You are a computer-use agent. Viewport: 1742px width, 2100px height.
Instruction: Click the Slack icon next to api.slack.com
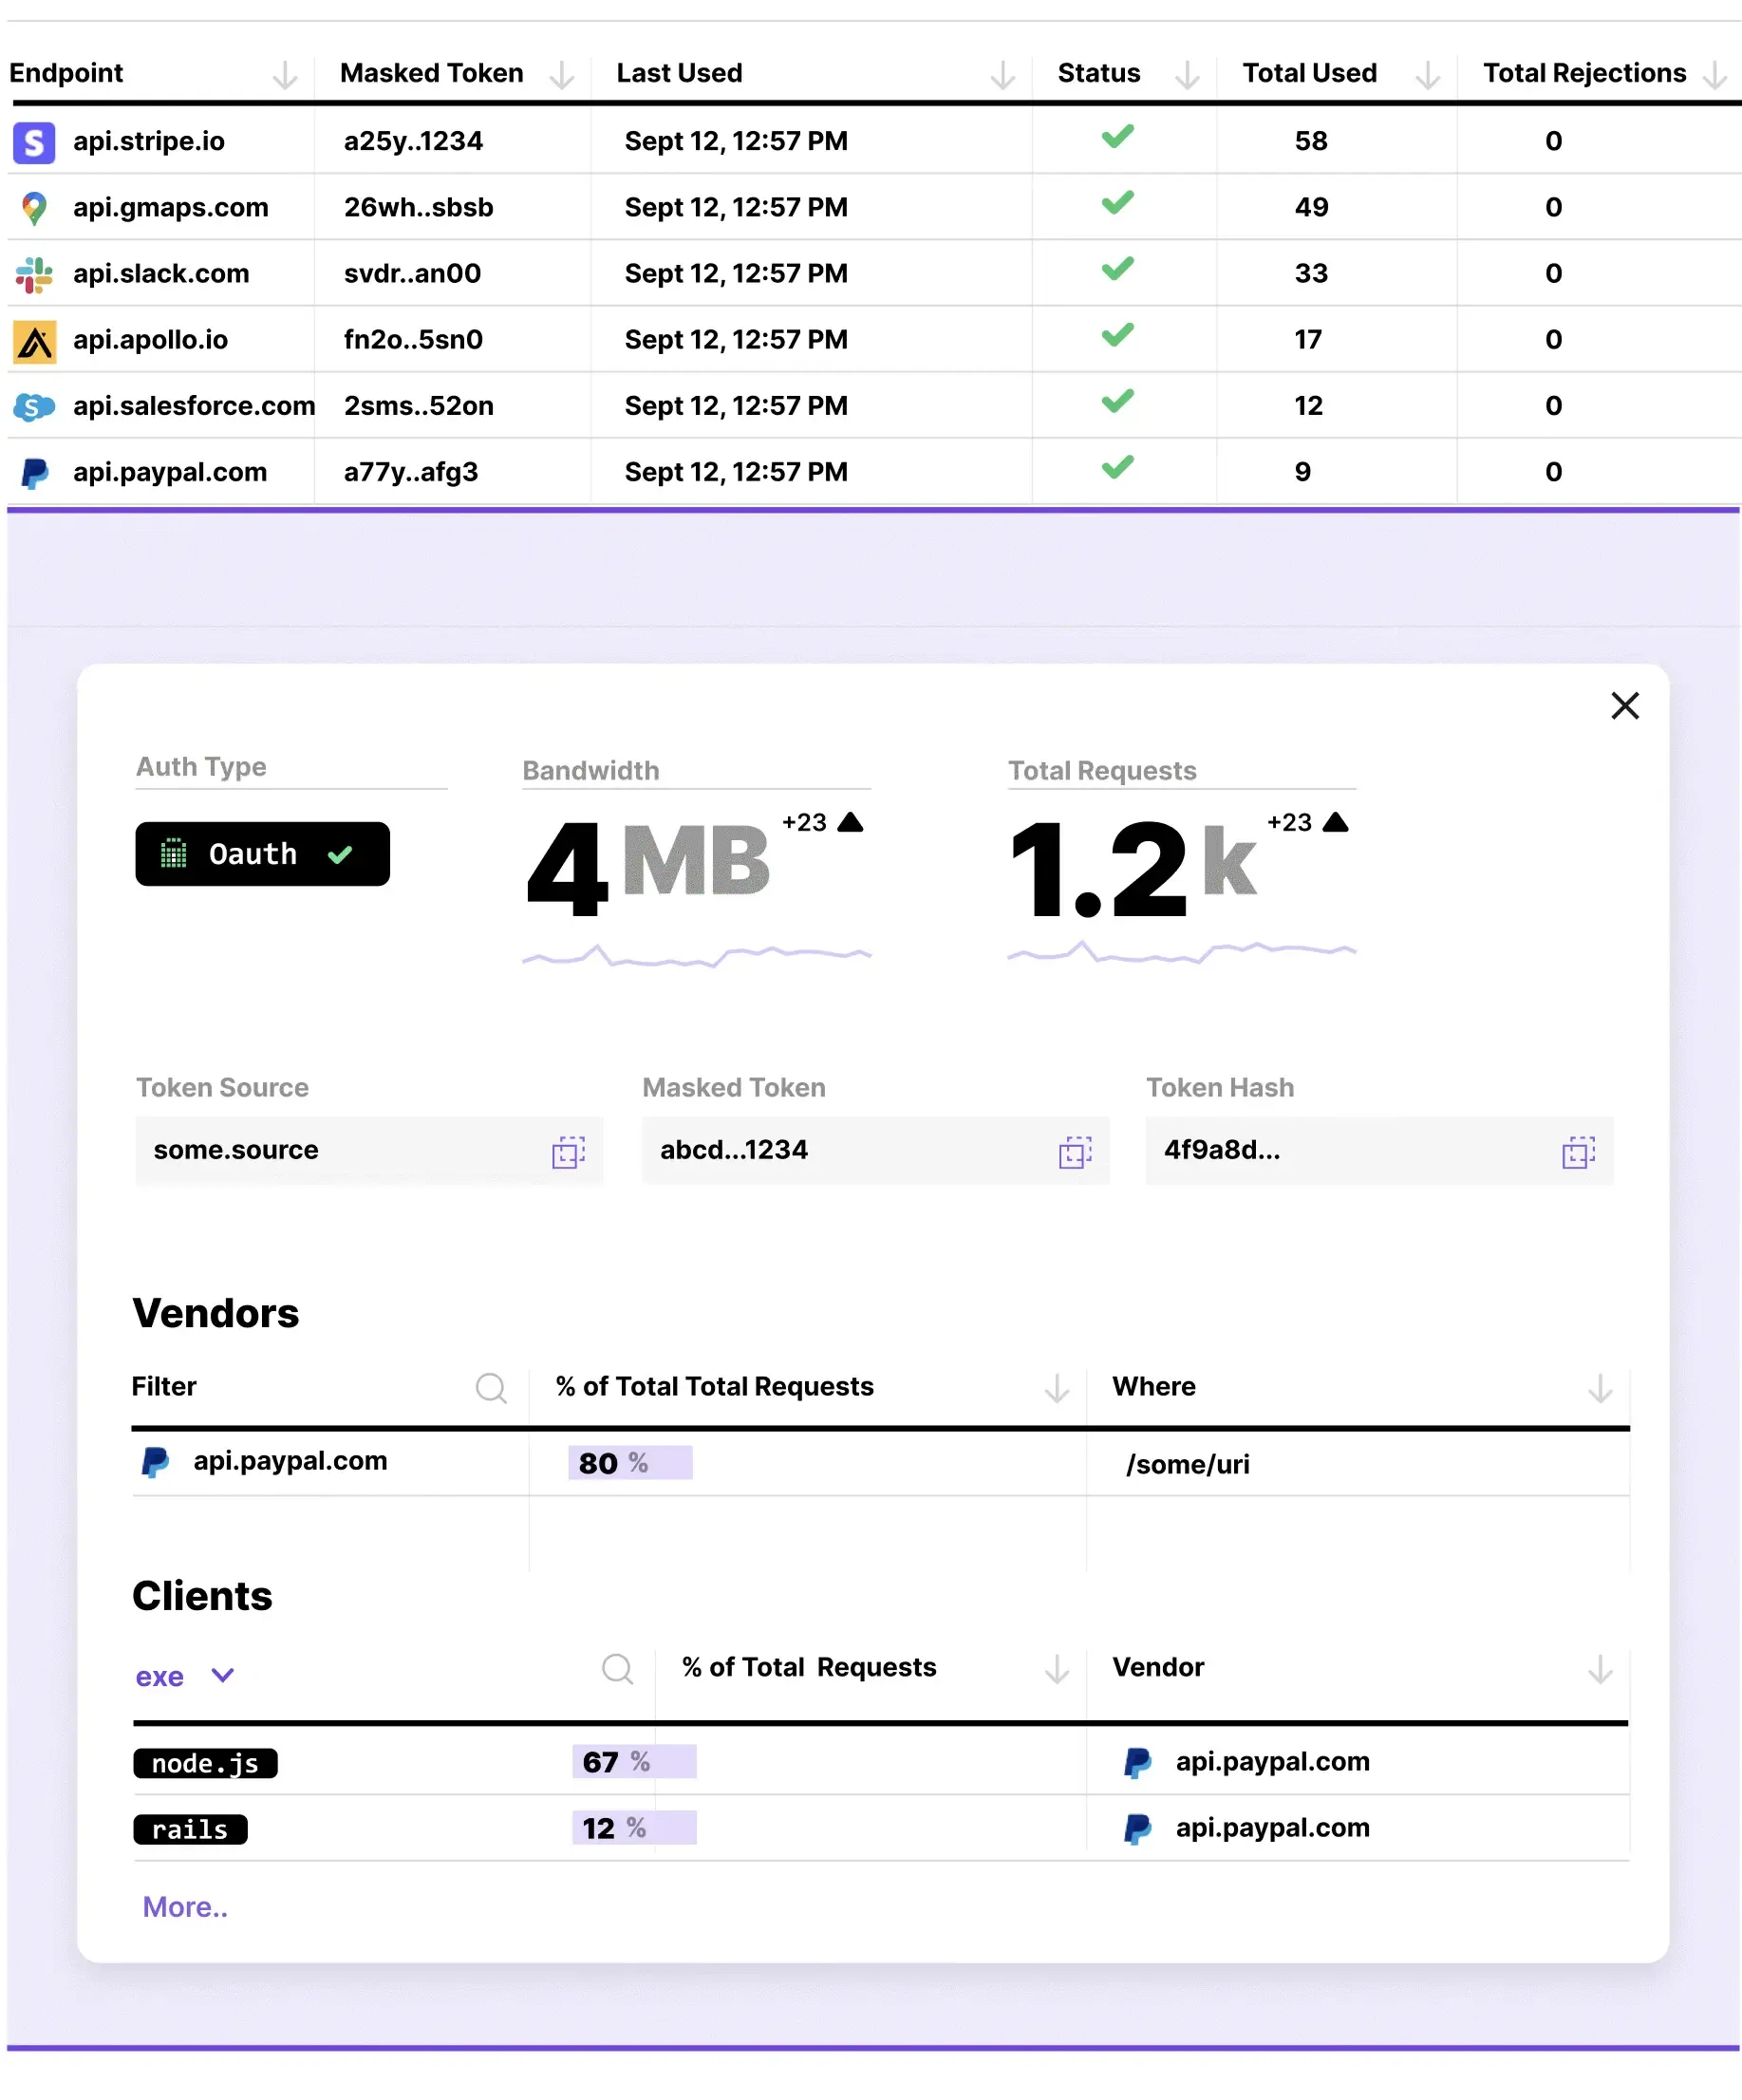[34, 273]
